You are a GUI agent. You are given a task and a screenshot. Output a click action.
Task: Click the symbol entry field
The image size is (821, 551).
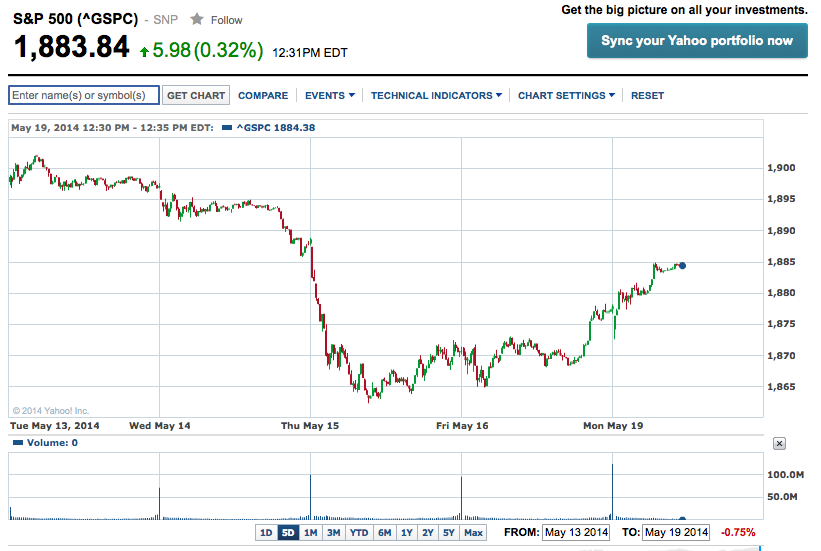pos(84,95)
